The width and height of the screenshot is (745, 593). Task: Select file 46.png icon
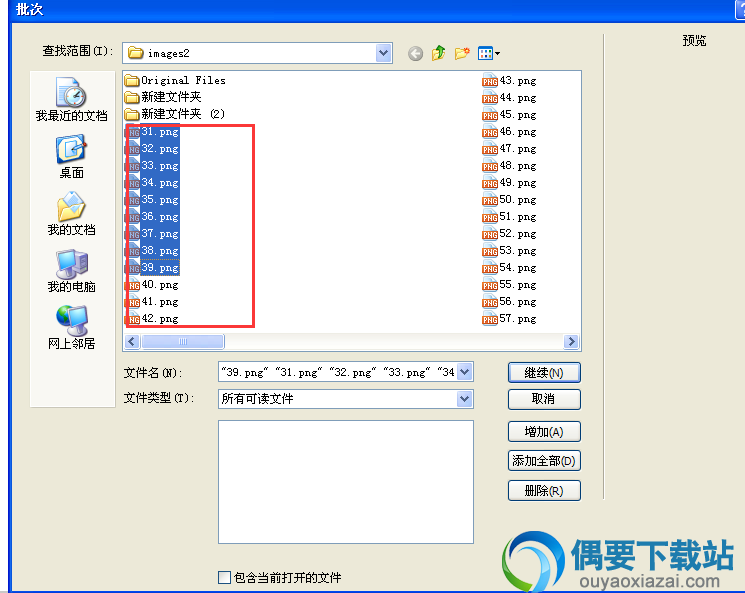click(x=490, y=132)
